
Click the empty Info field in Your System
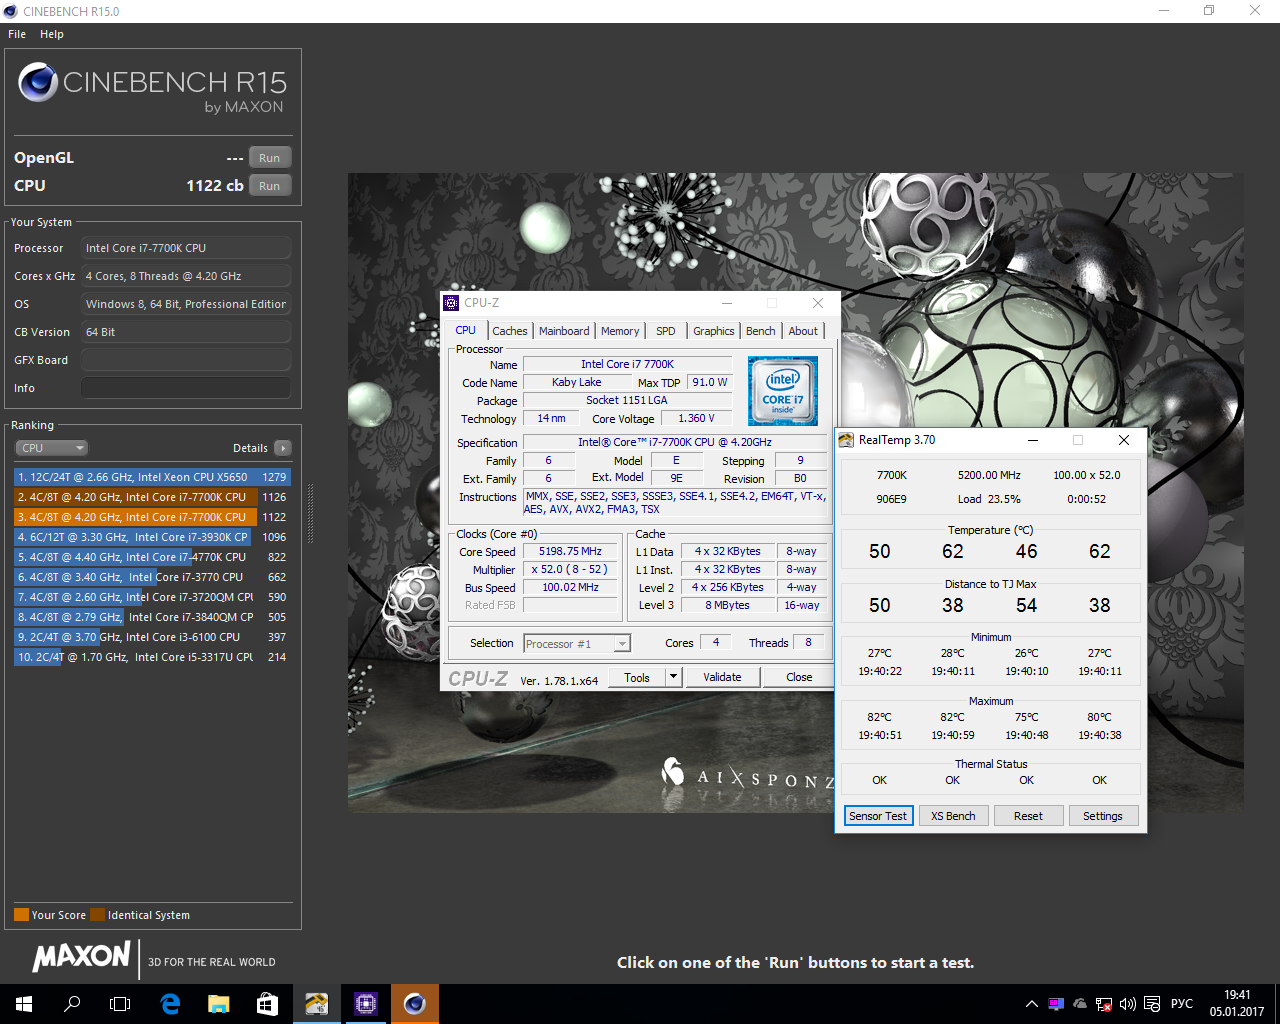pos(186,388)
